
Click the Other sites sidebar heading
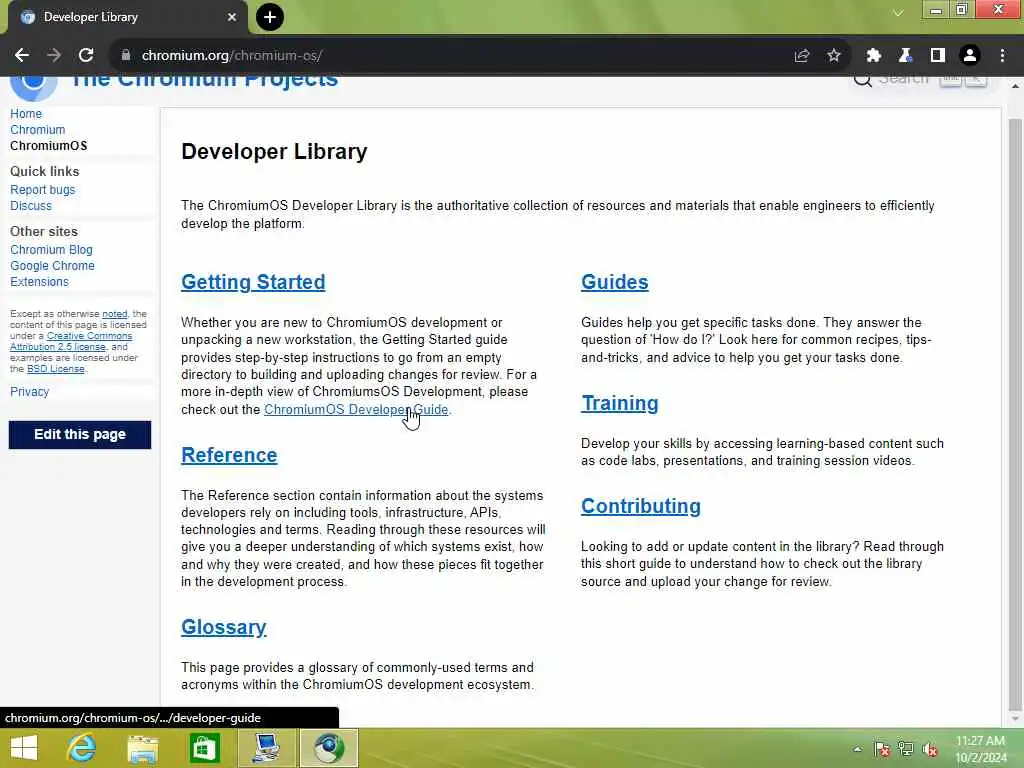[44, 232]
